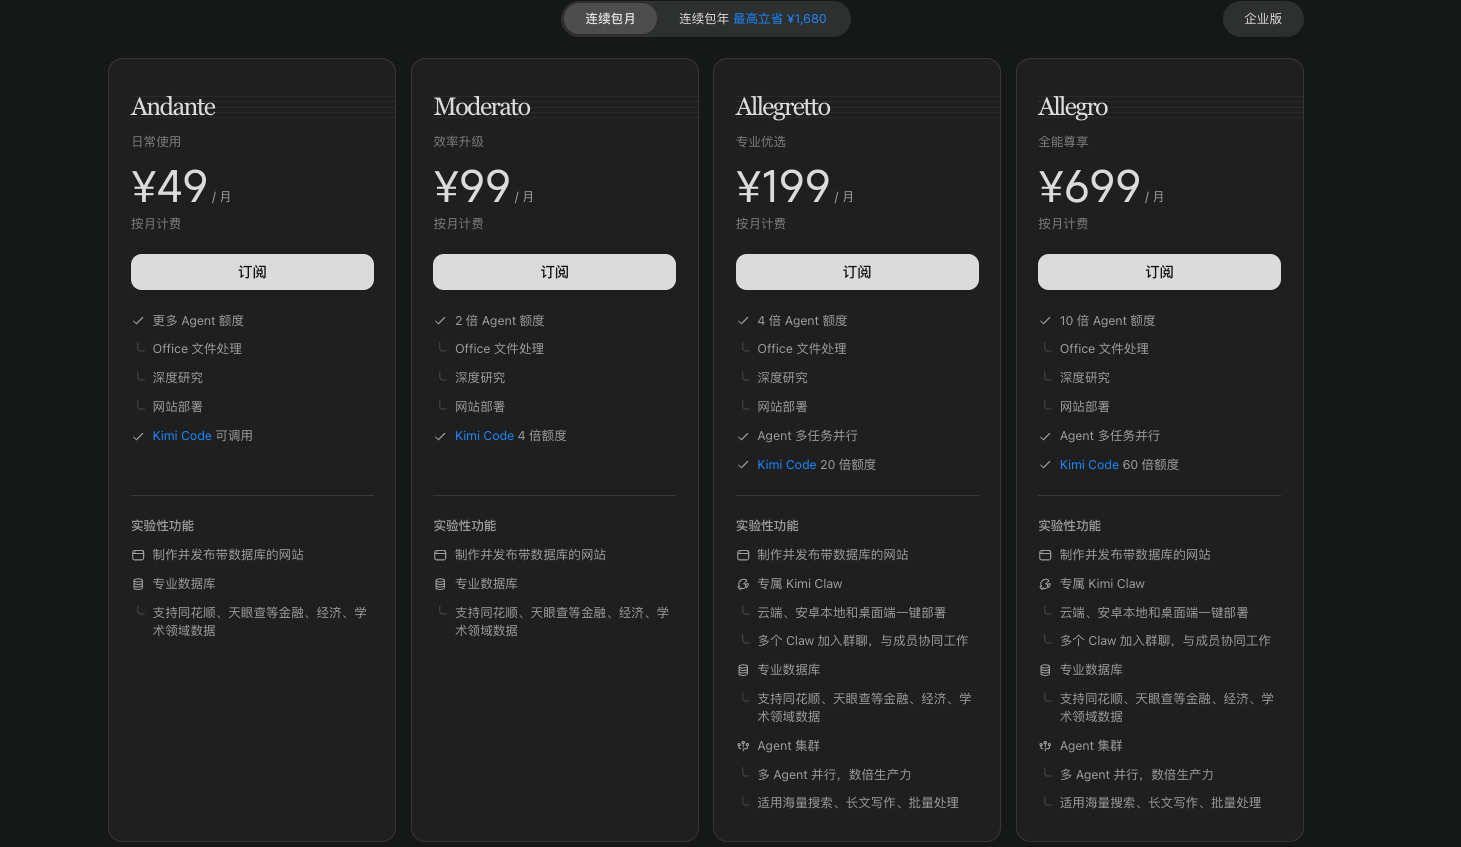Click the Andante plan title

coord(173,106)
